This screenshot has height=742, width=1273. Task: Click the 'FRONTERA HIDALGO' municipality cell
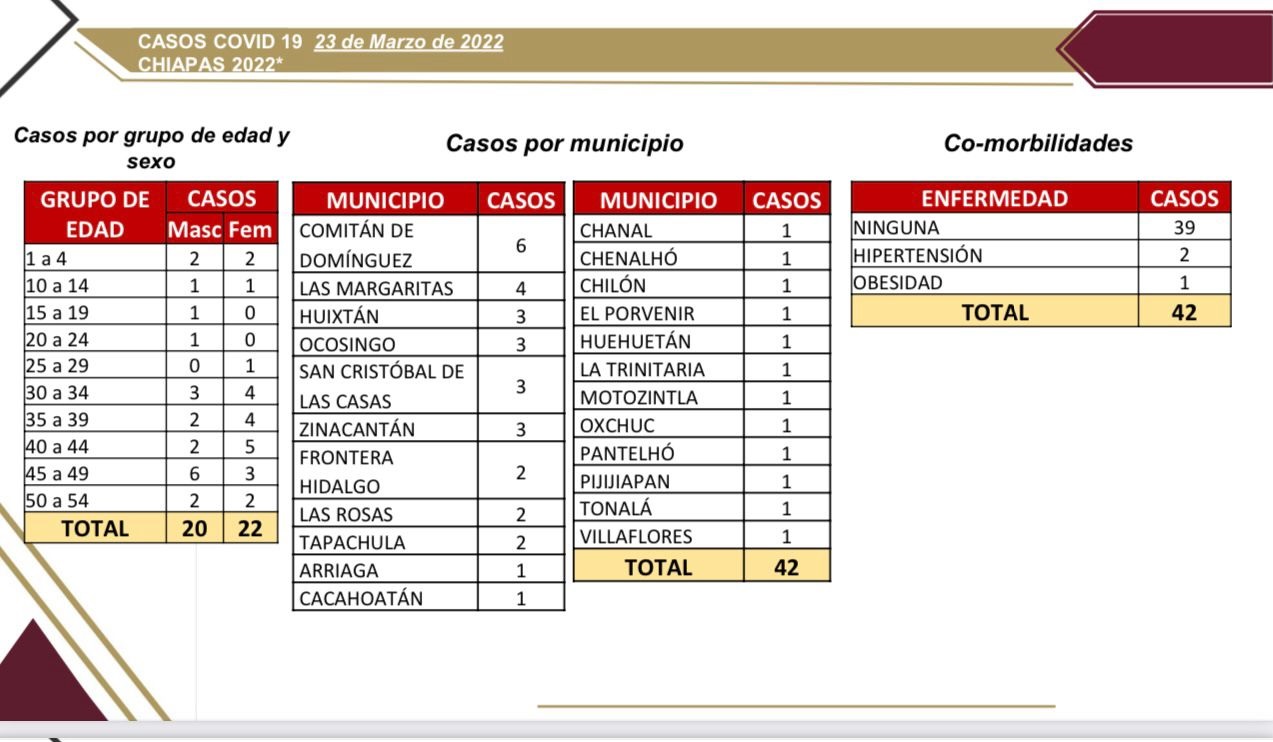[x=385, y=471]
